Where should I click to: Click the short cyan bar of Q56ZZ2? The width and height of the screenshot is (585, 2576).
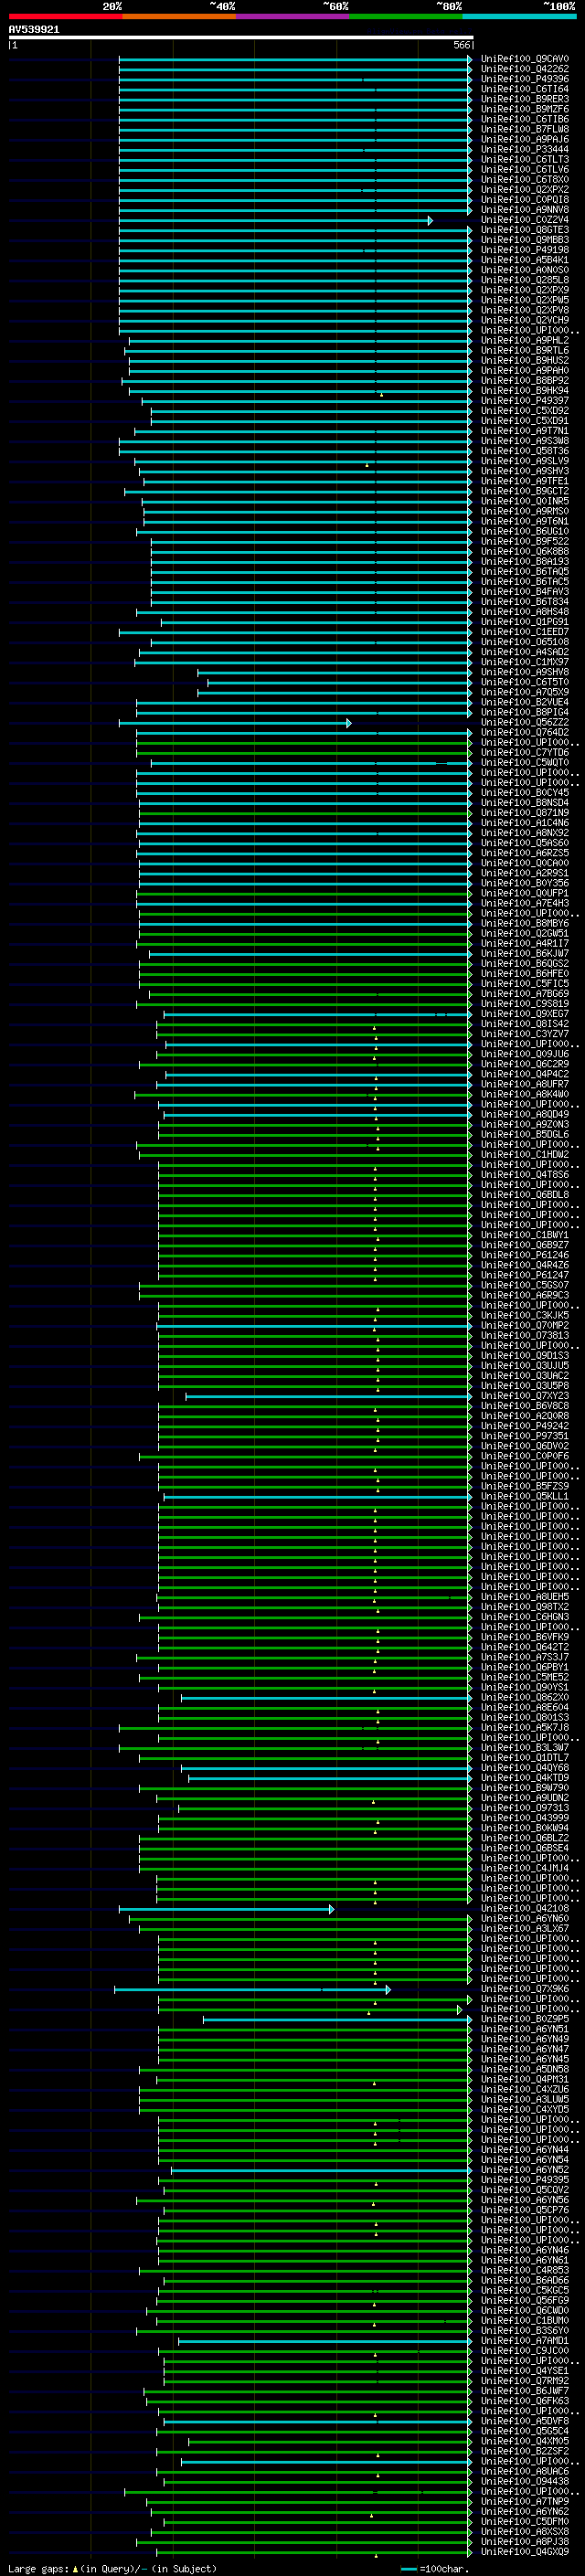pos(235,722)
